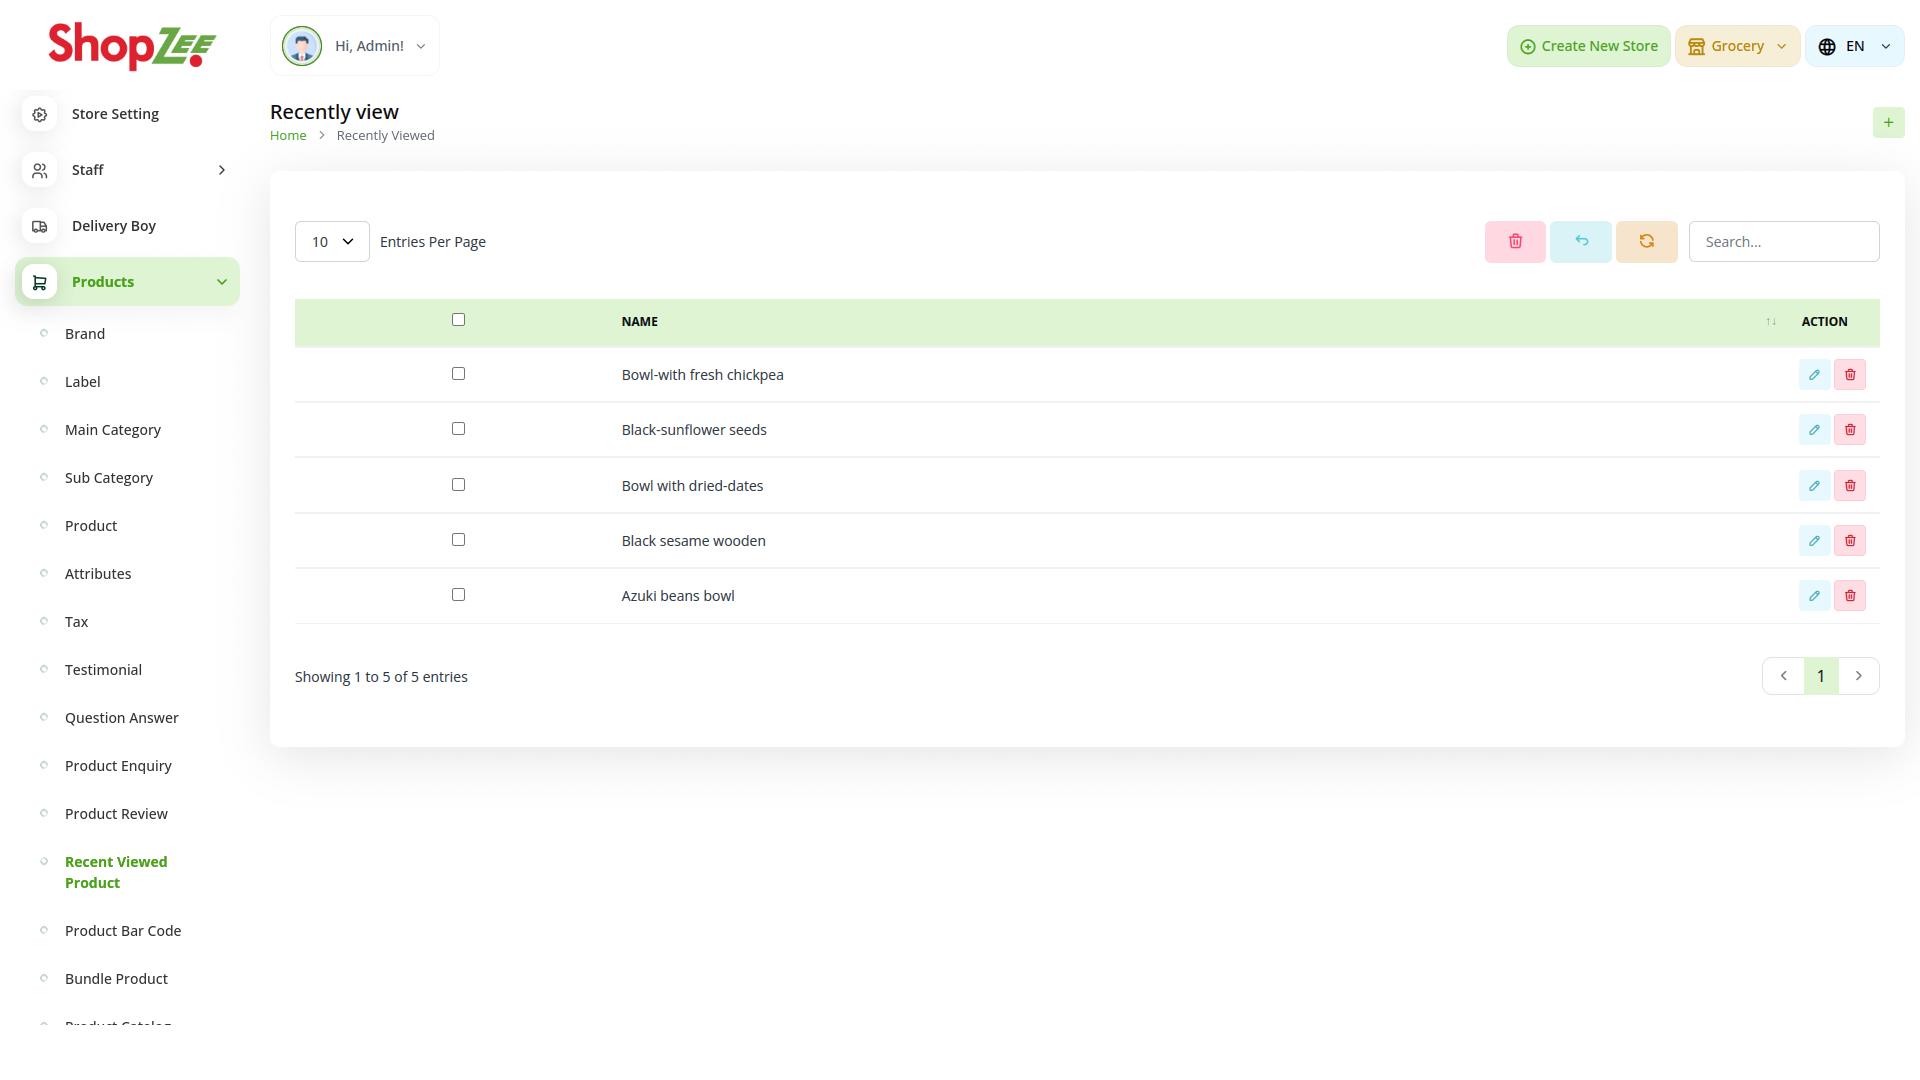Click the Create New Store button
1920x1080 pixels.
click(1588, 46)
